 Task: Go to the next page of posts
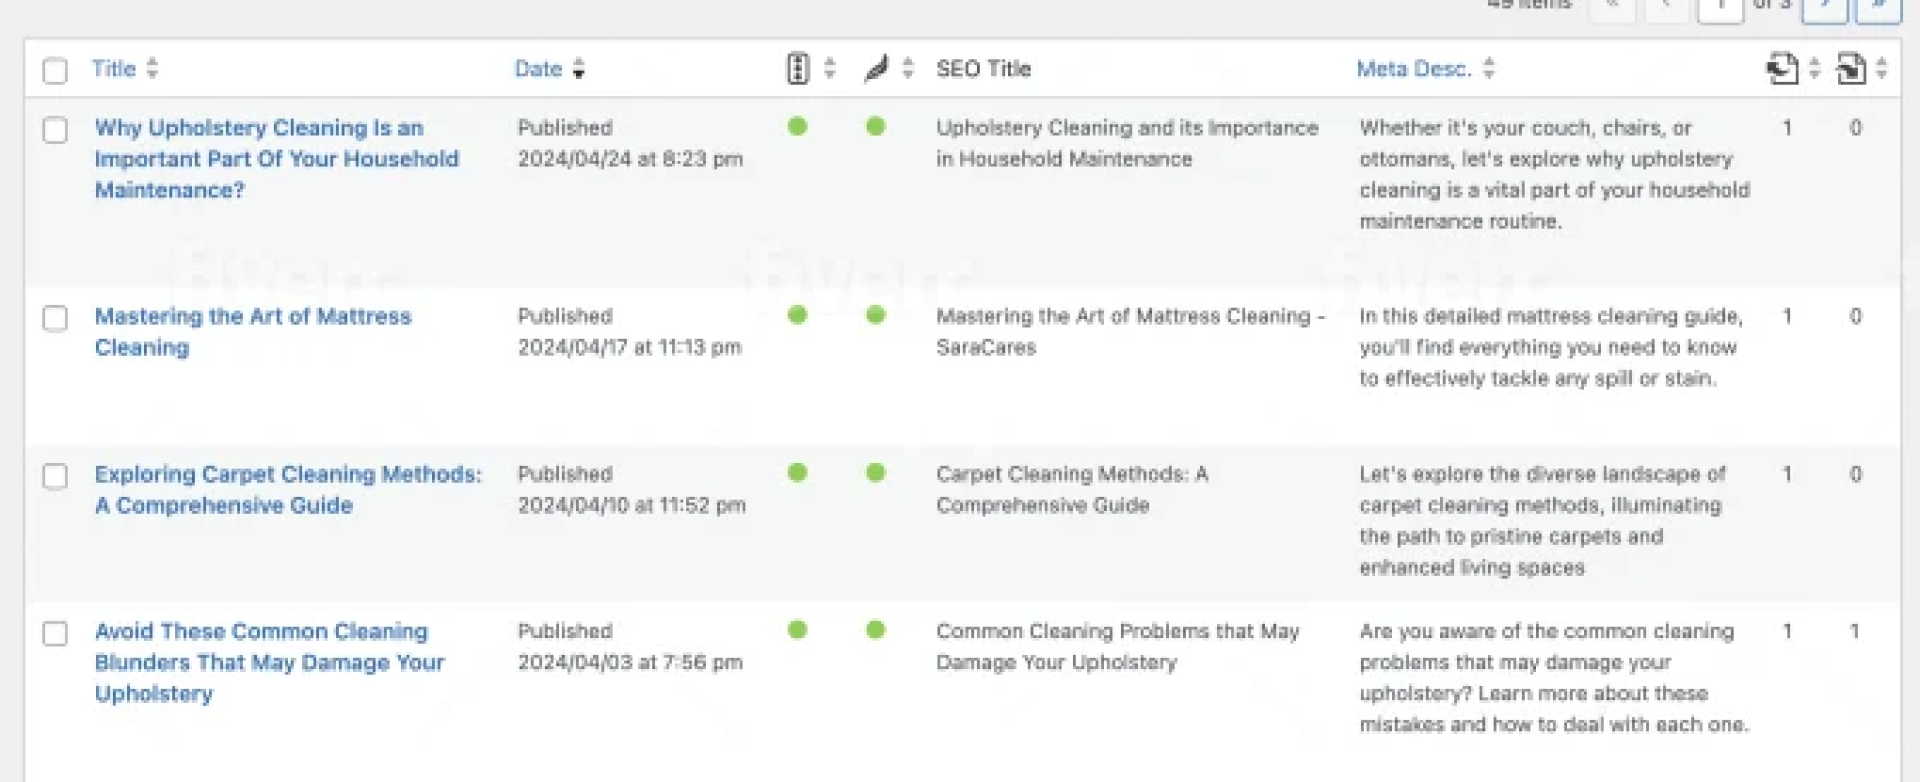coord(1824,8)
